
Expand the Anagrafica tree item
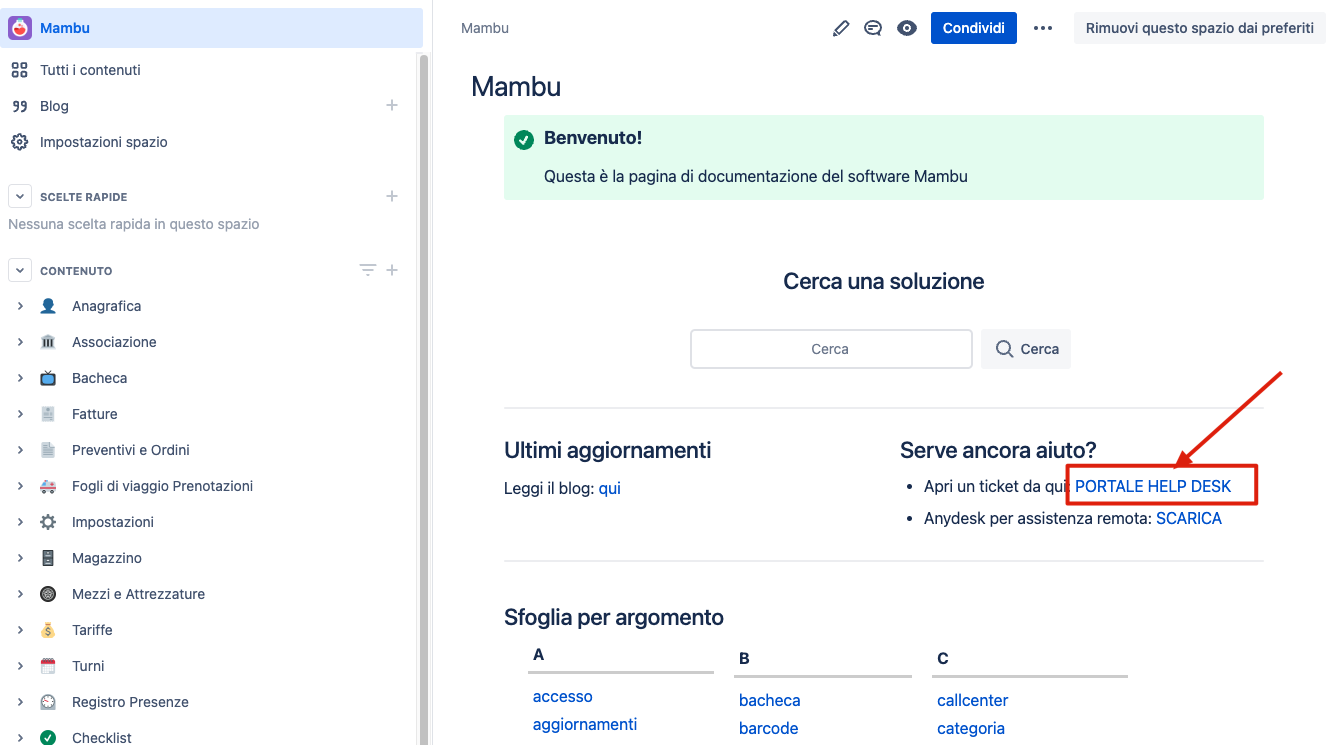click(20, 306)
